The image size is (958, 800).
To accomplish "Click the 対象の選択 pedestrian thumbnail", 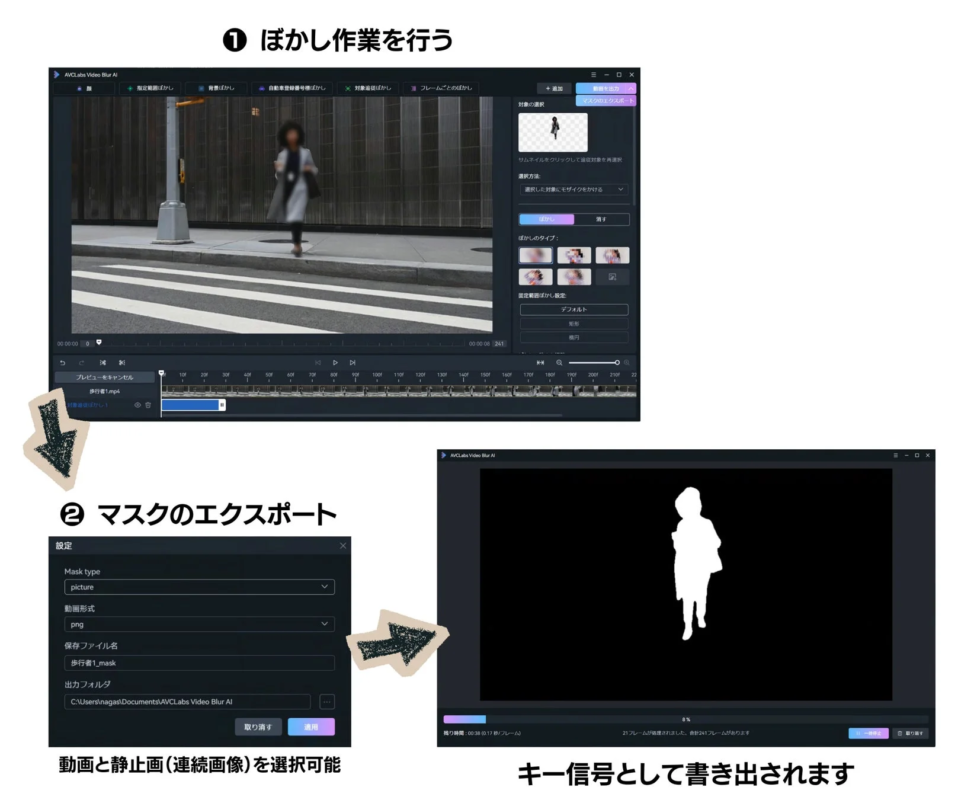I will [553, 132].
